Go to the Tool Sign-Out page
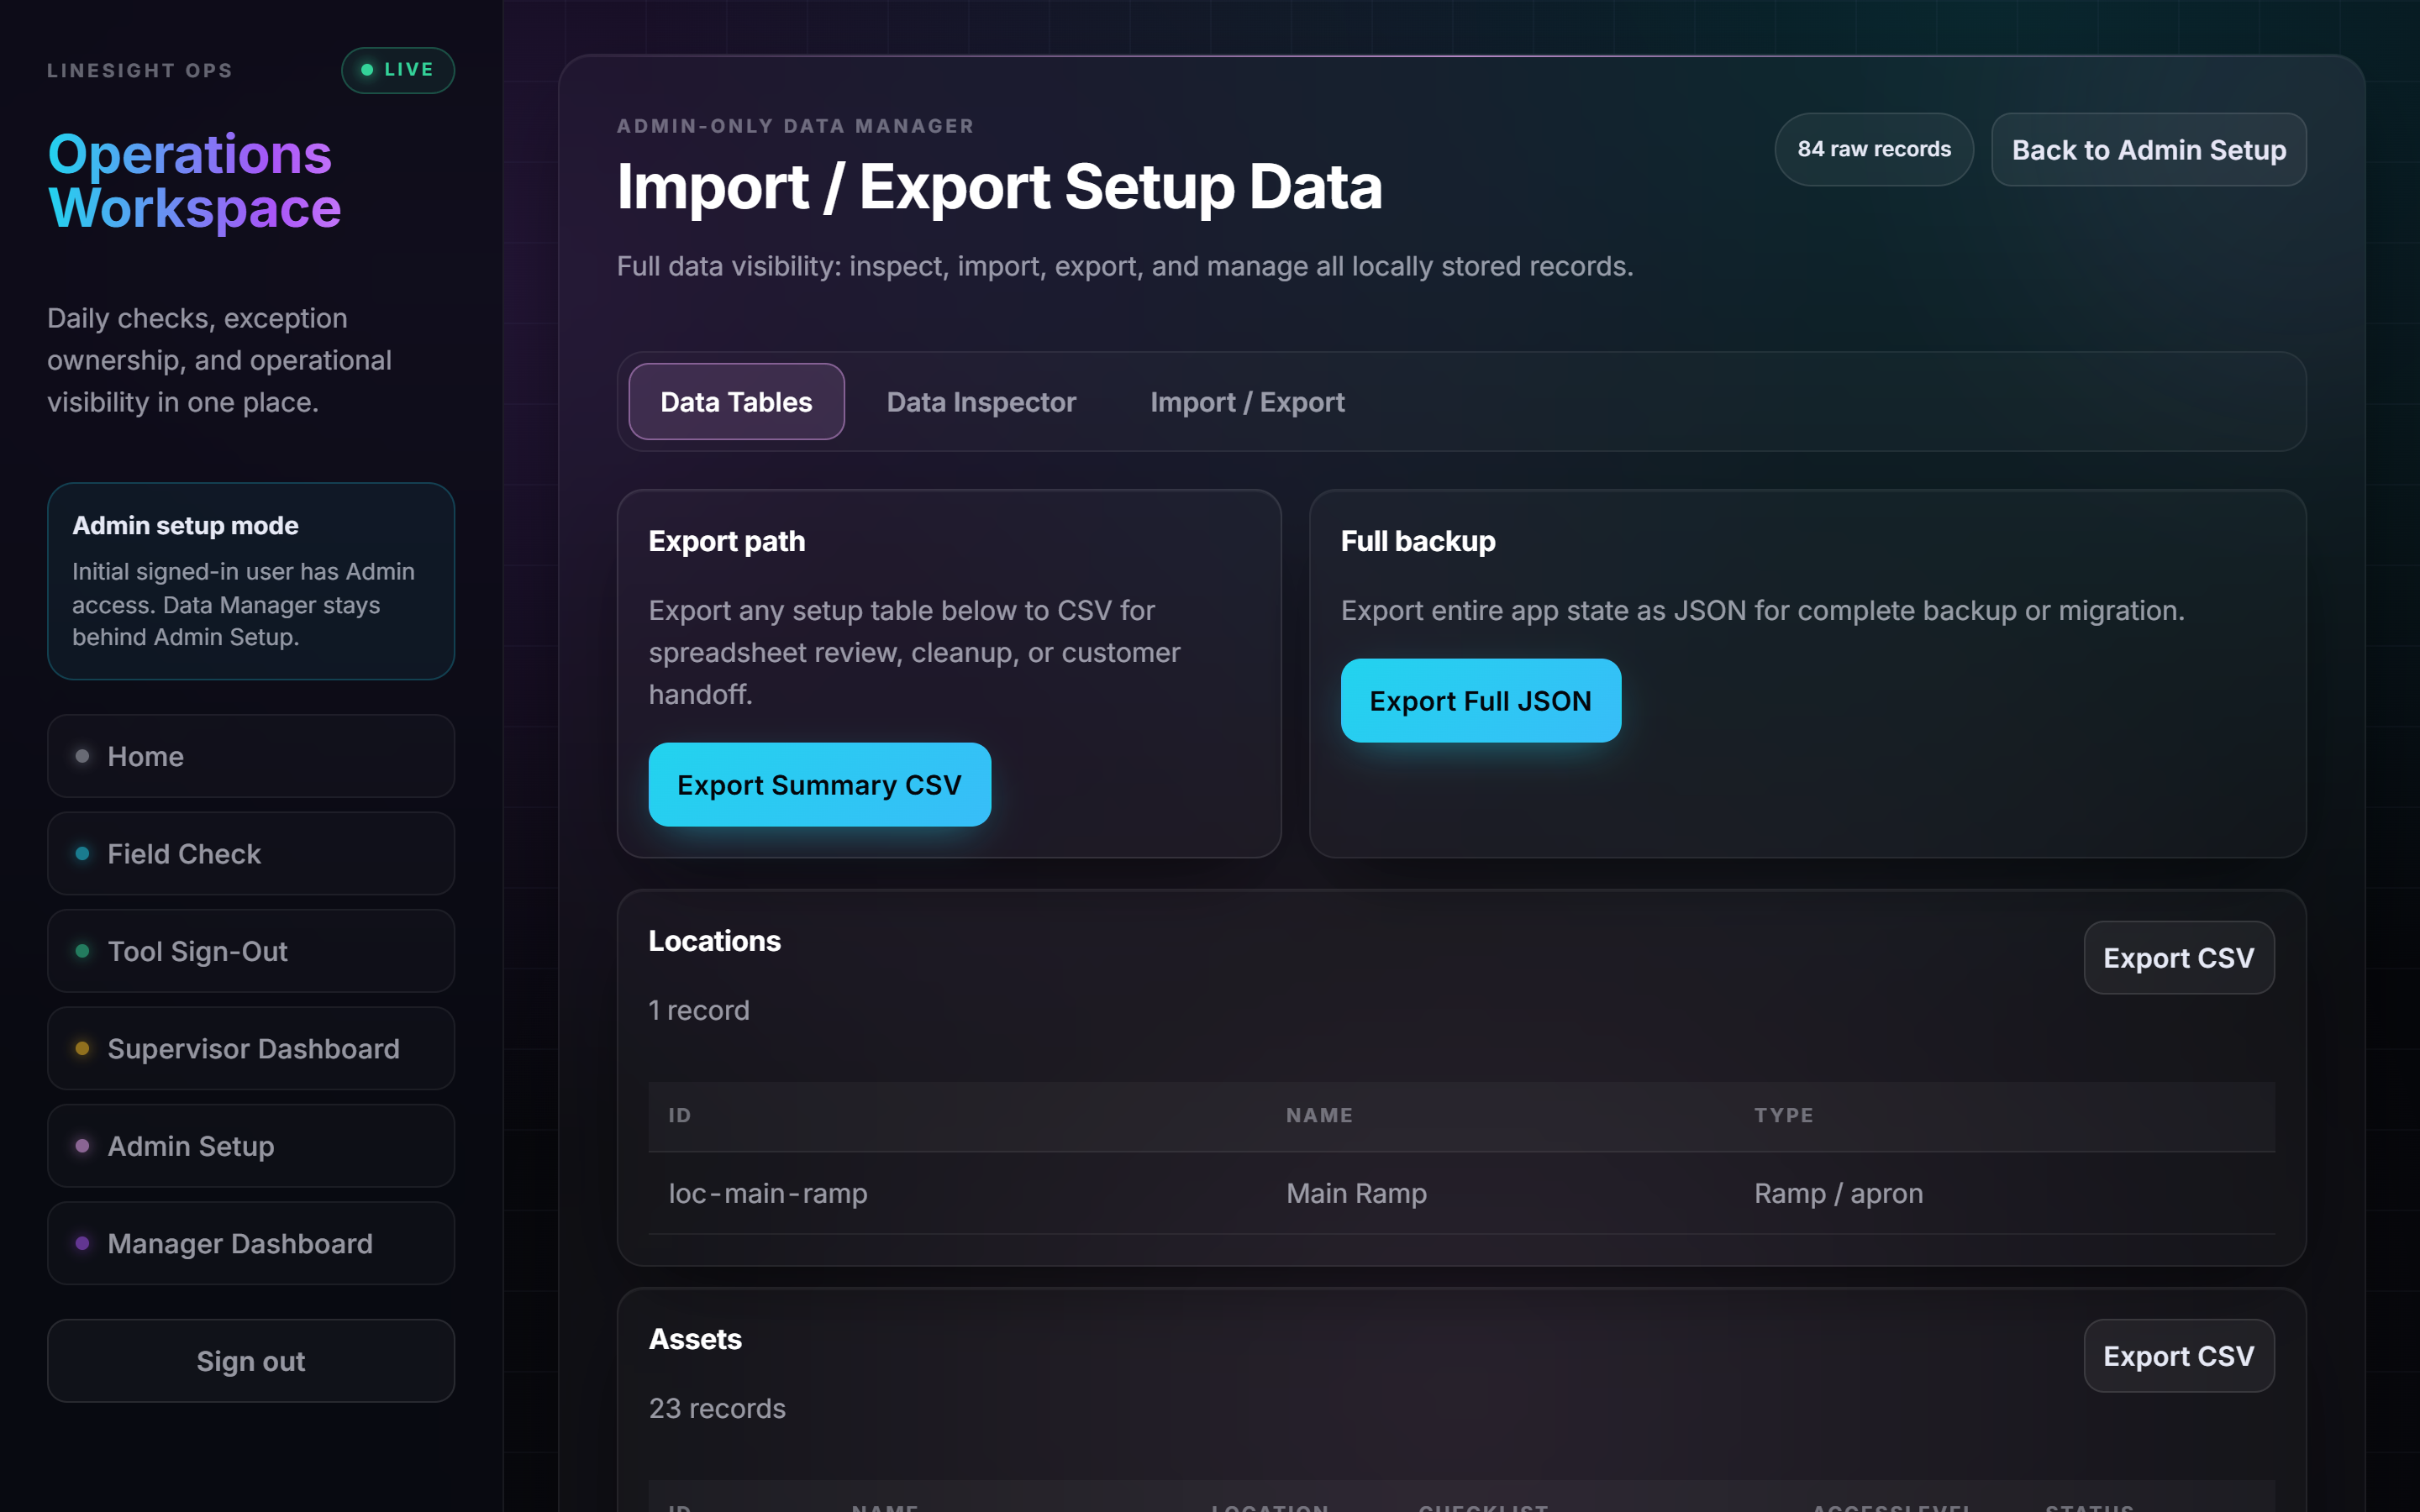The height and width of the screenshot is (1512, 2420). [251, 951]
